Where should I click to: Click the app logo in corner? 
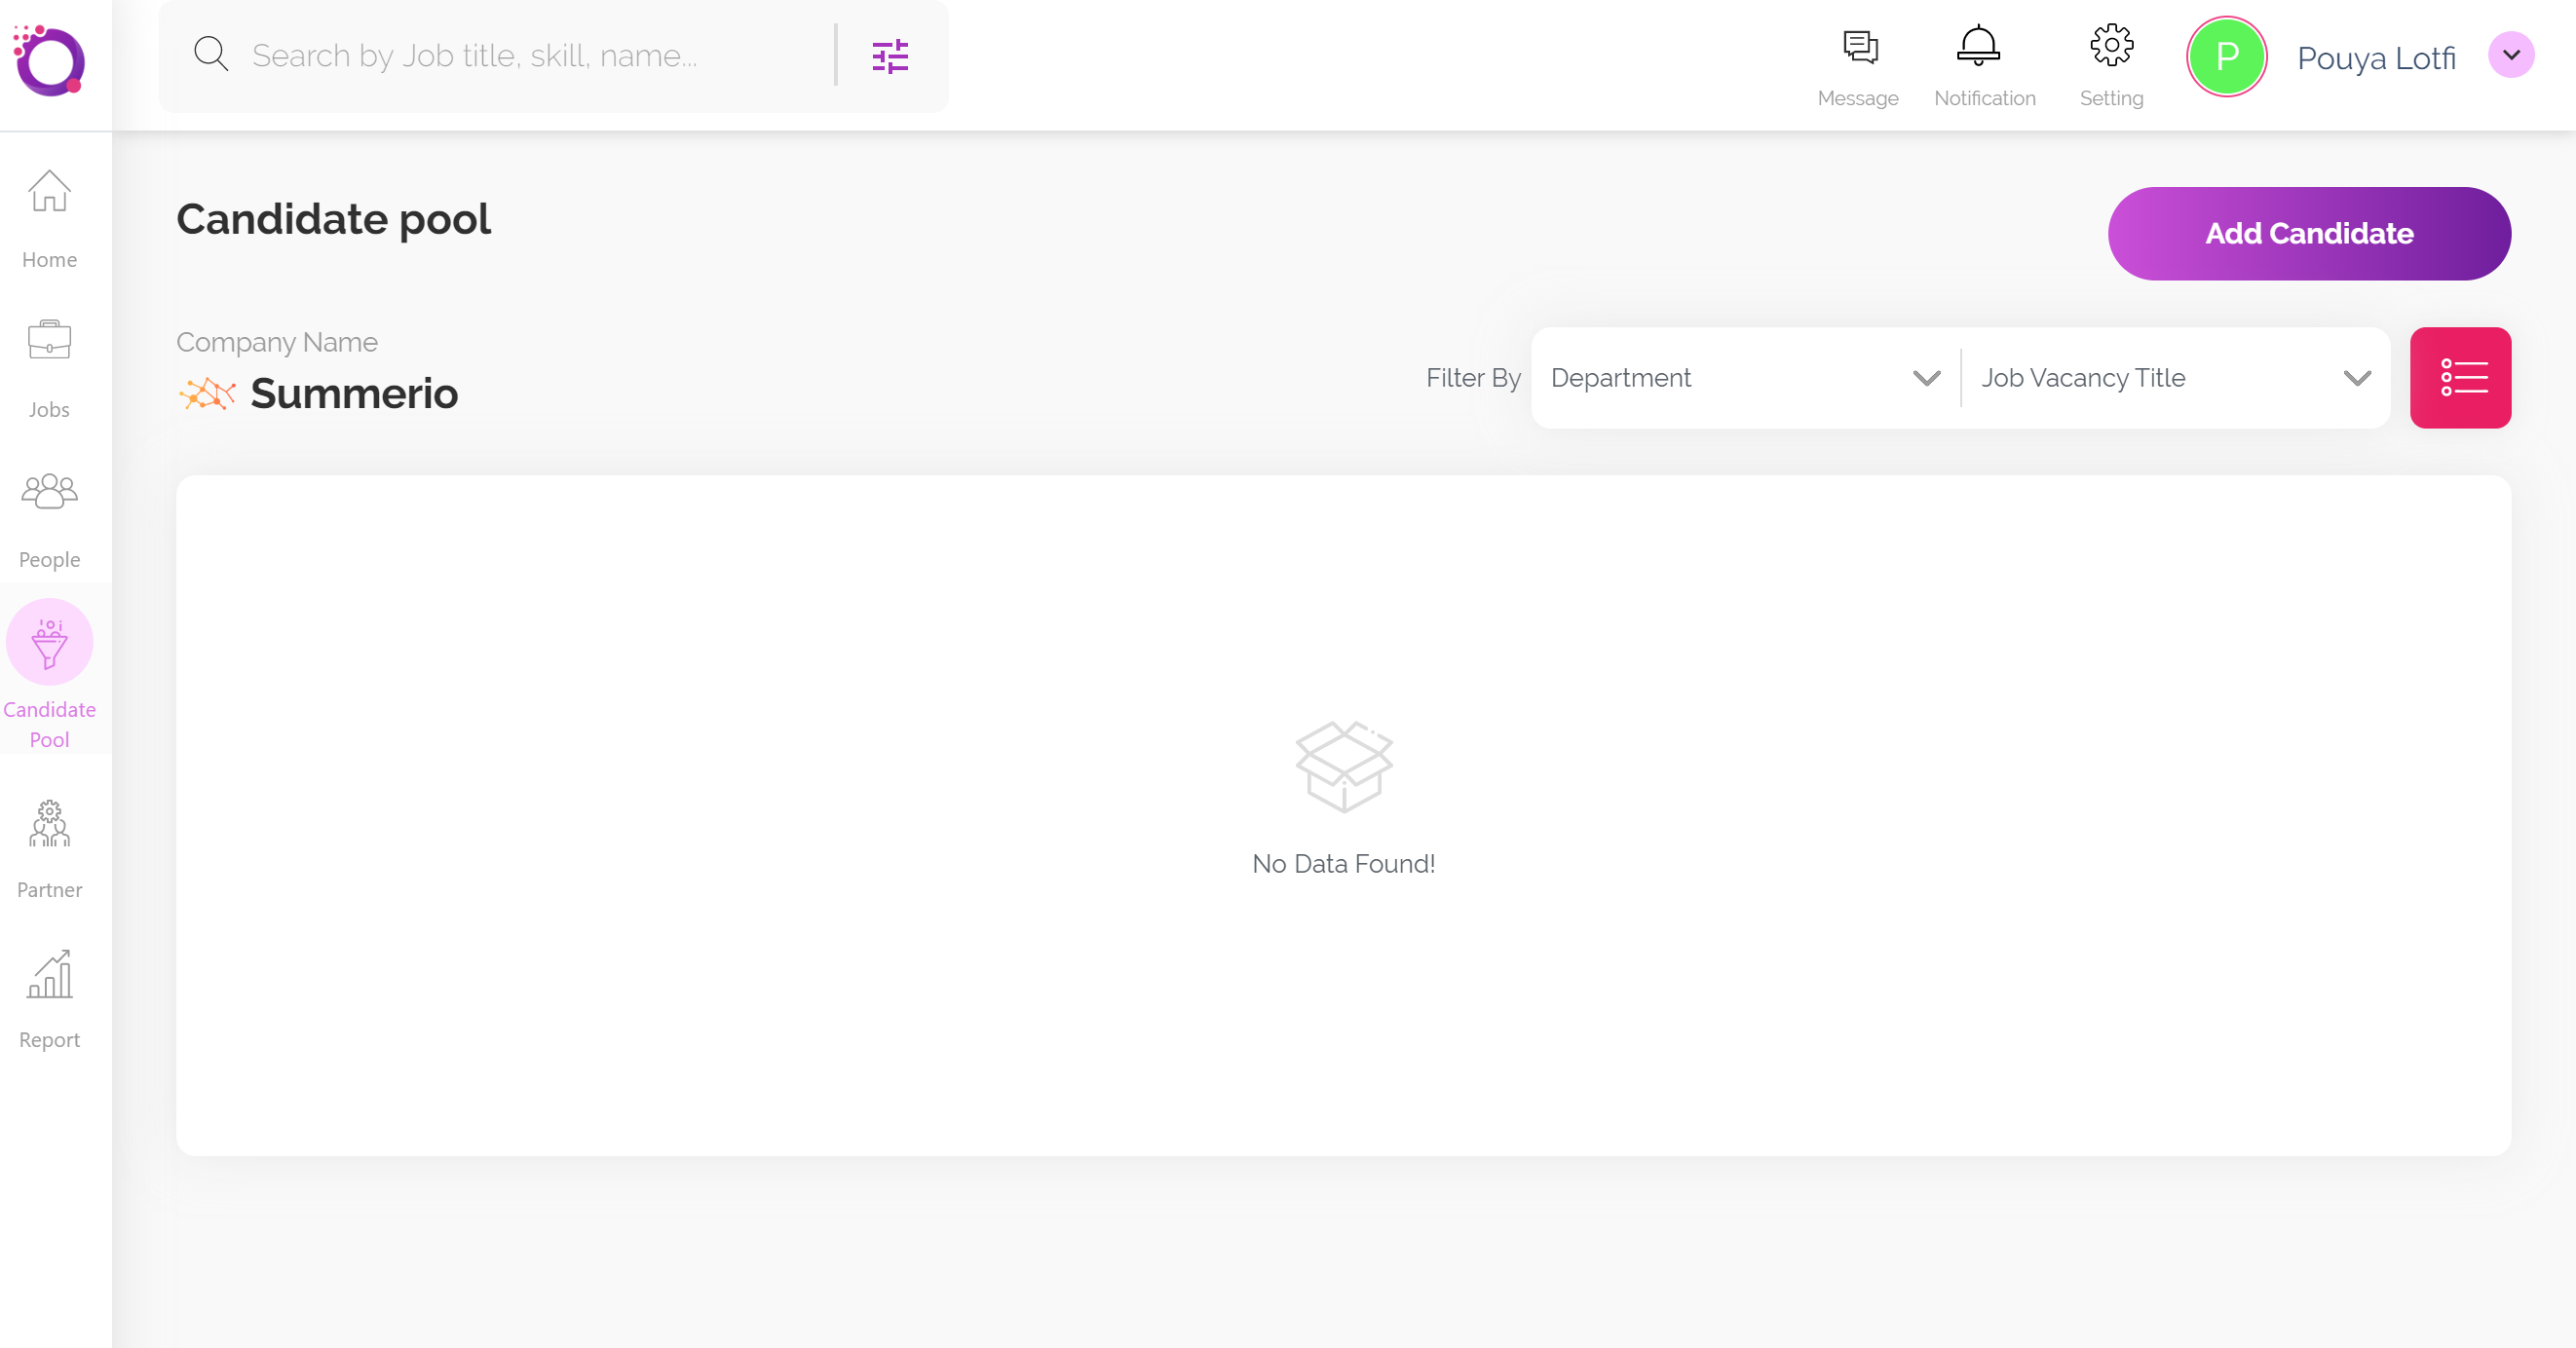(49, 61)
